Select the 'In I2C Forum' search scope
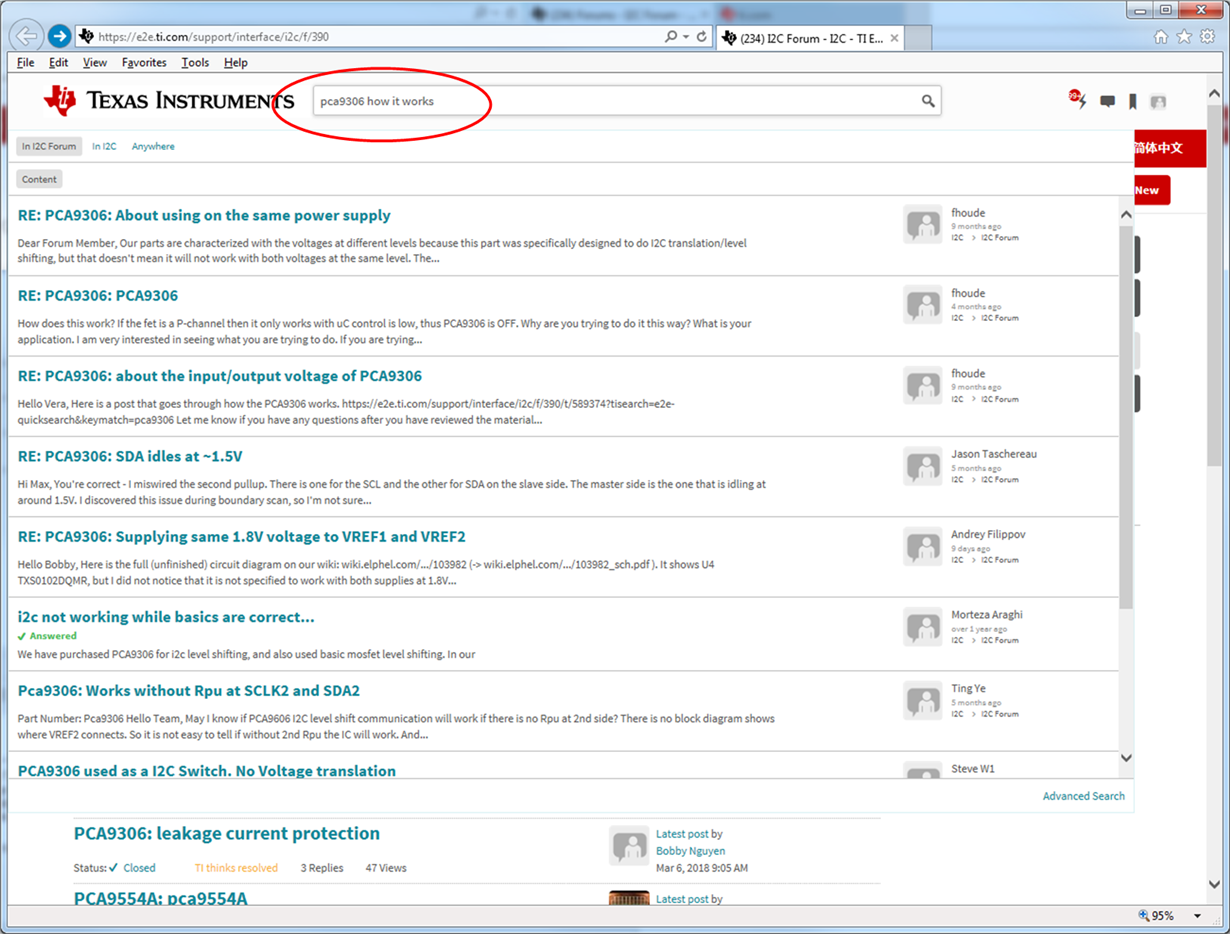The height and width of the screenshot is (934, 1230). (x=49, y=146)
